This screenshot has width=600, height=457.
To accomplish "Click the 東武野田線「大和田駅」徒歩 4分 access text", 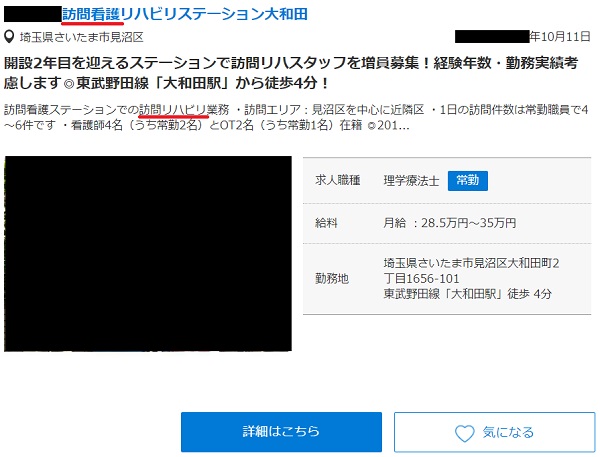I will tap(468, 294).
